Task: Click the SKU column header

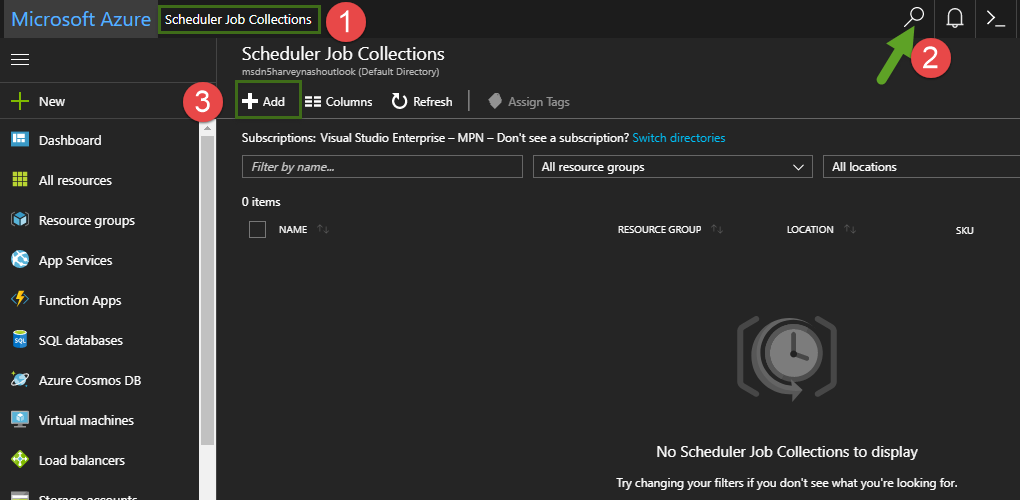Action: (964, 231)
